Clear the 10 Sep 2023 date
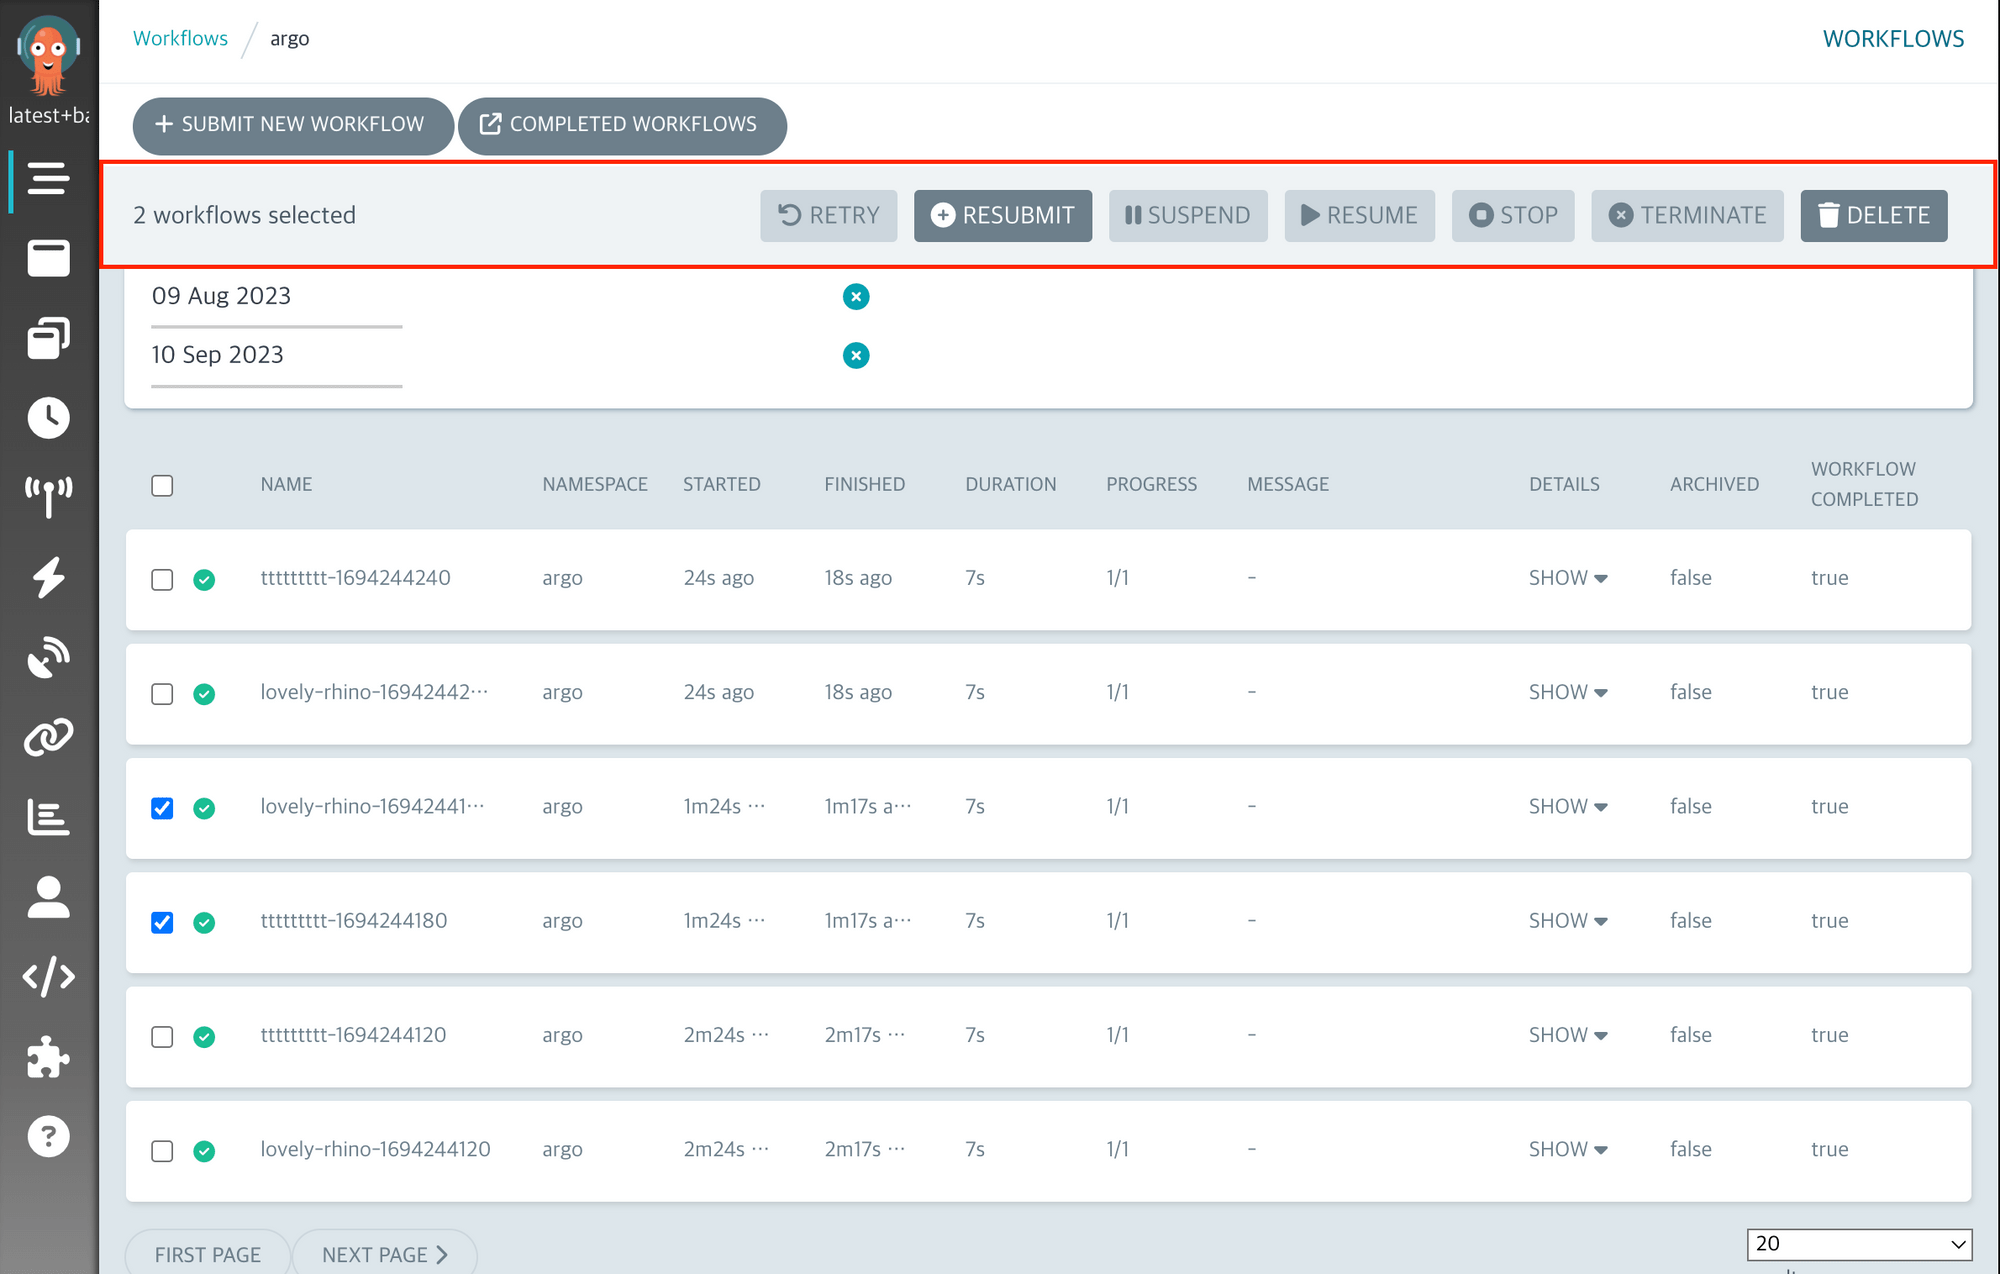The height and width of the screenshot is (1274, 2000). (856, 355)
